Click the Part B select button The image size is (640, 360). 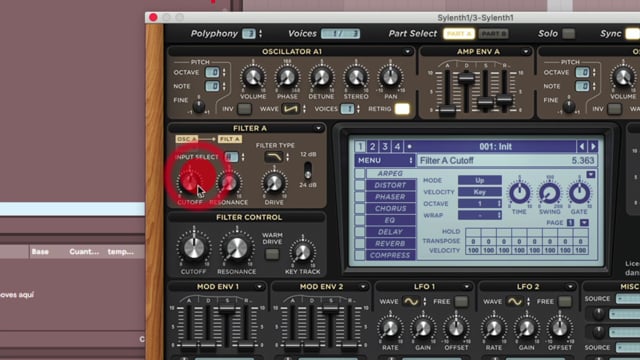pos(493,33)
